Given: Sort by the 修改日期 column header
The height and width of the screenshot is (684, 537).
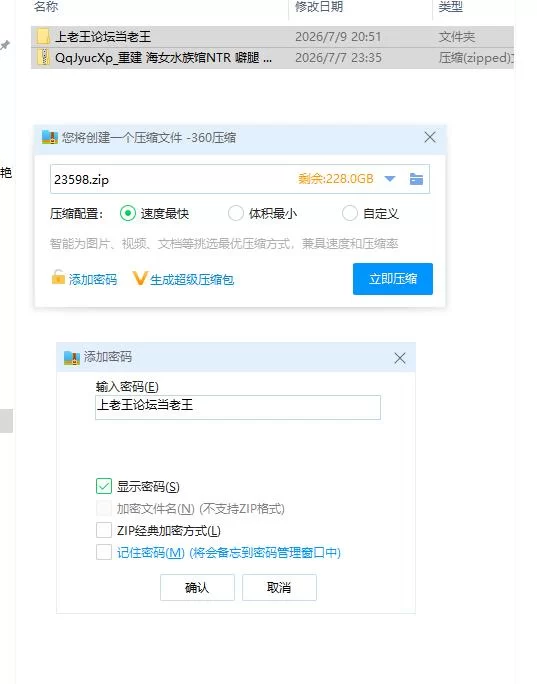Looking at the screenshot, I should tap(319, 7).
